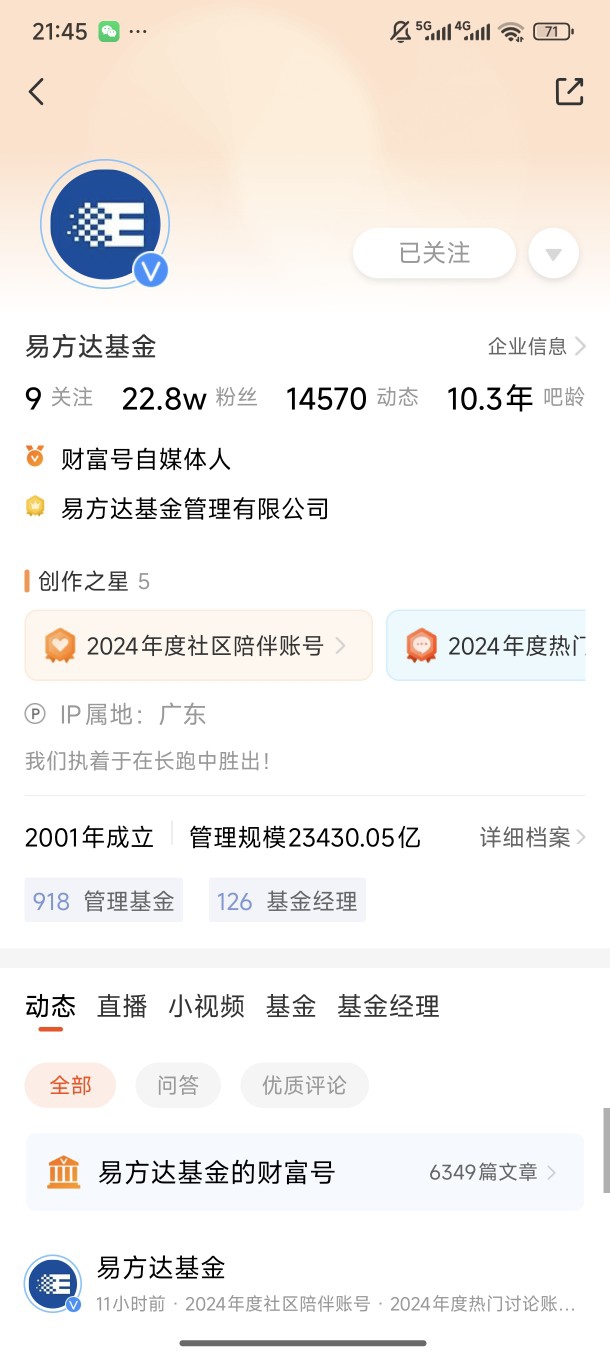Tap the blue verified badge on avatar
The height and width of the screenshot is (1356, 610).
point(151,270)
